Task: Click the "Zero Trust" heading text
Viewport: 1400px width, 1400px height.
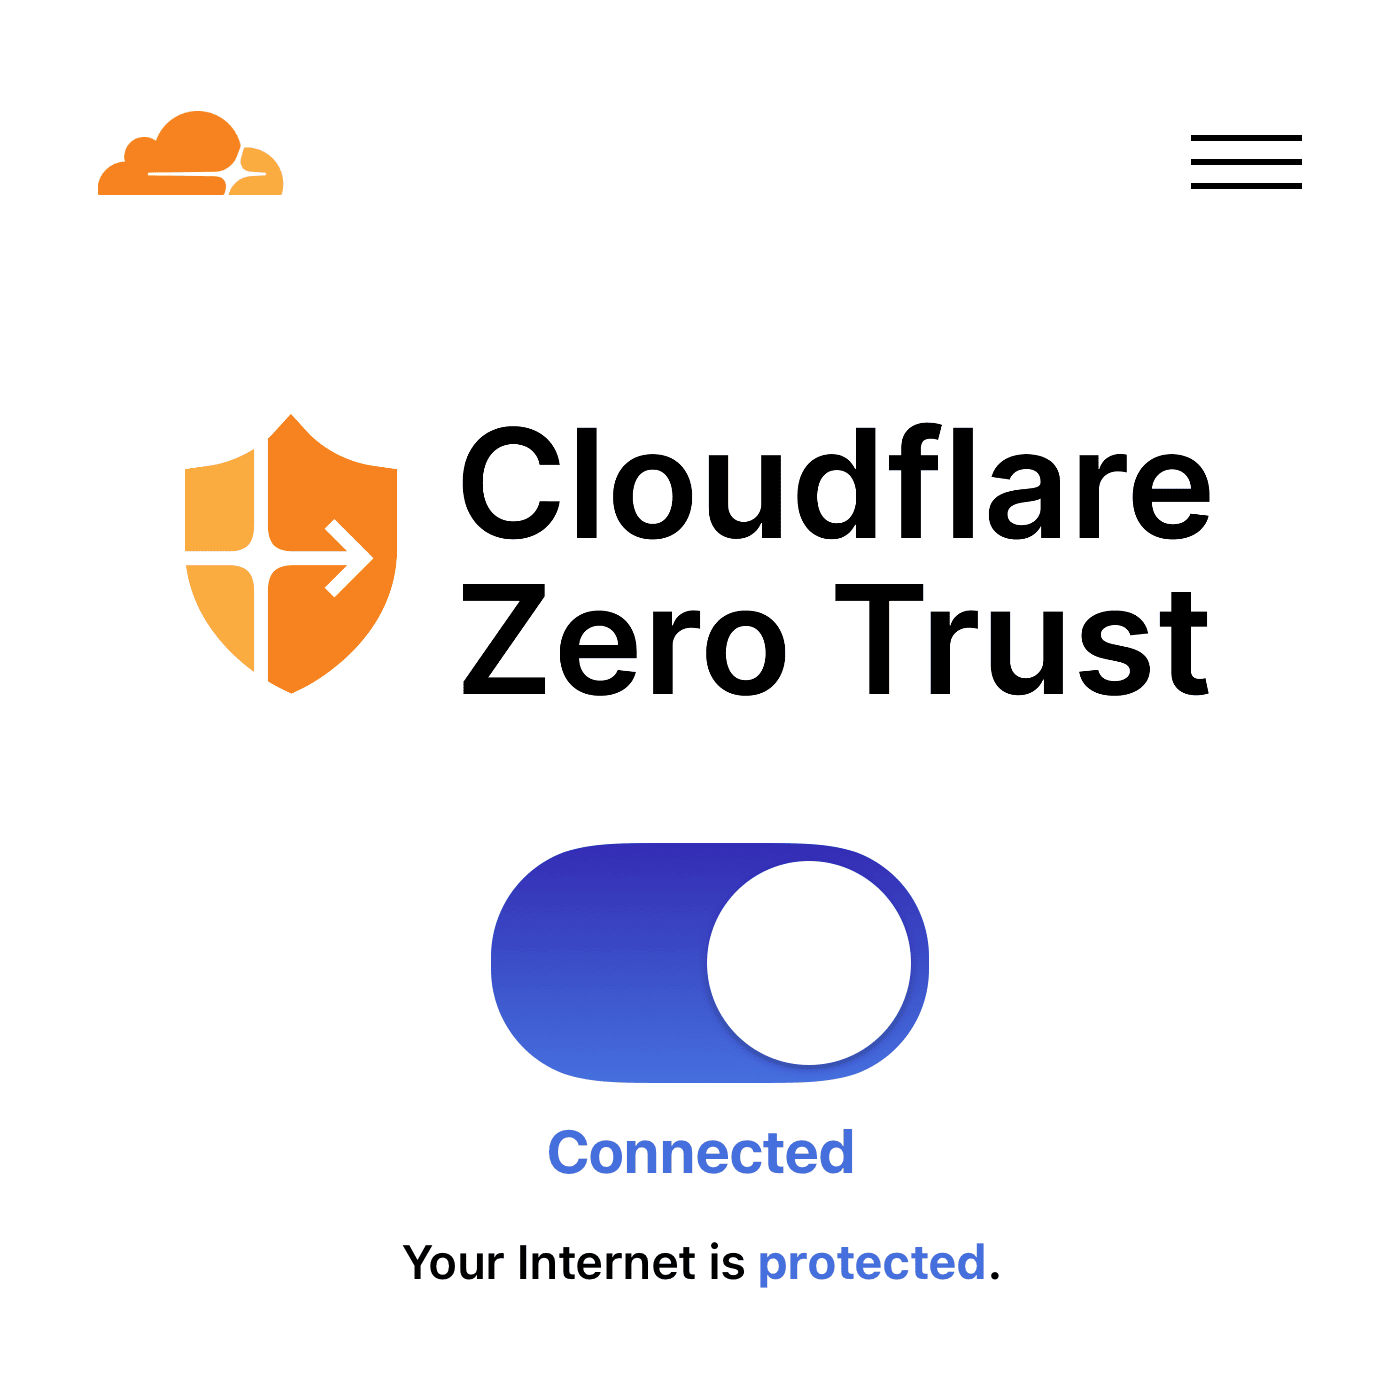Action: (x=835, y=641)
